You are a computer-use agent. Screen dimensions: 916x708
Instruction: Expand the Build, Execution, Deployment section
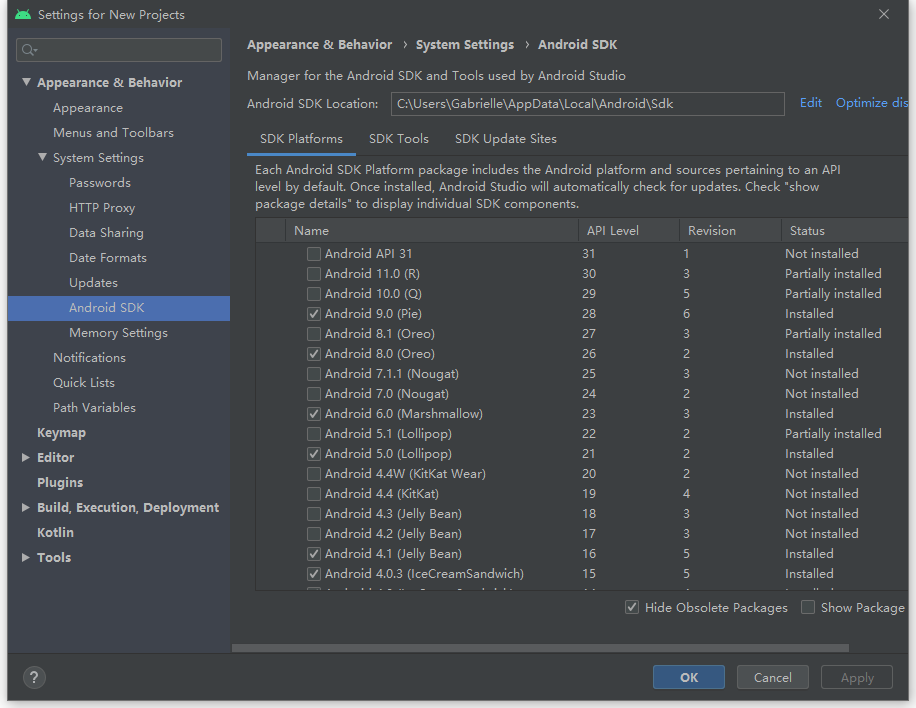(x=26, y=508)
